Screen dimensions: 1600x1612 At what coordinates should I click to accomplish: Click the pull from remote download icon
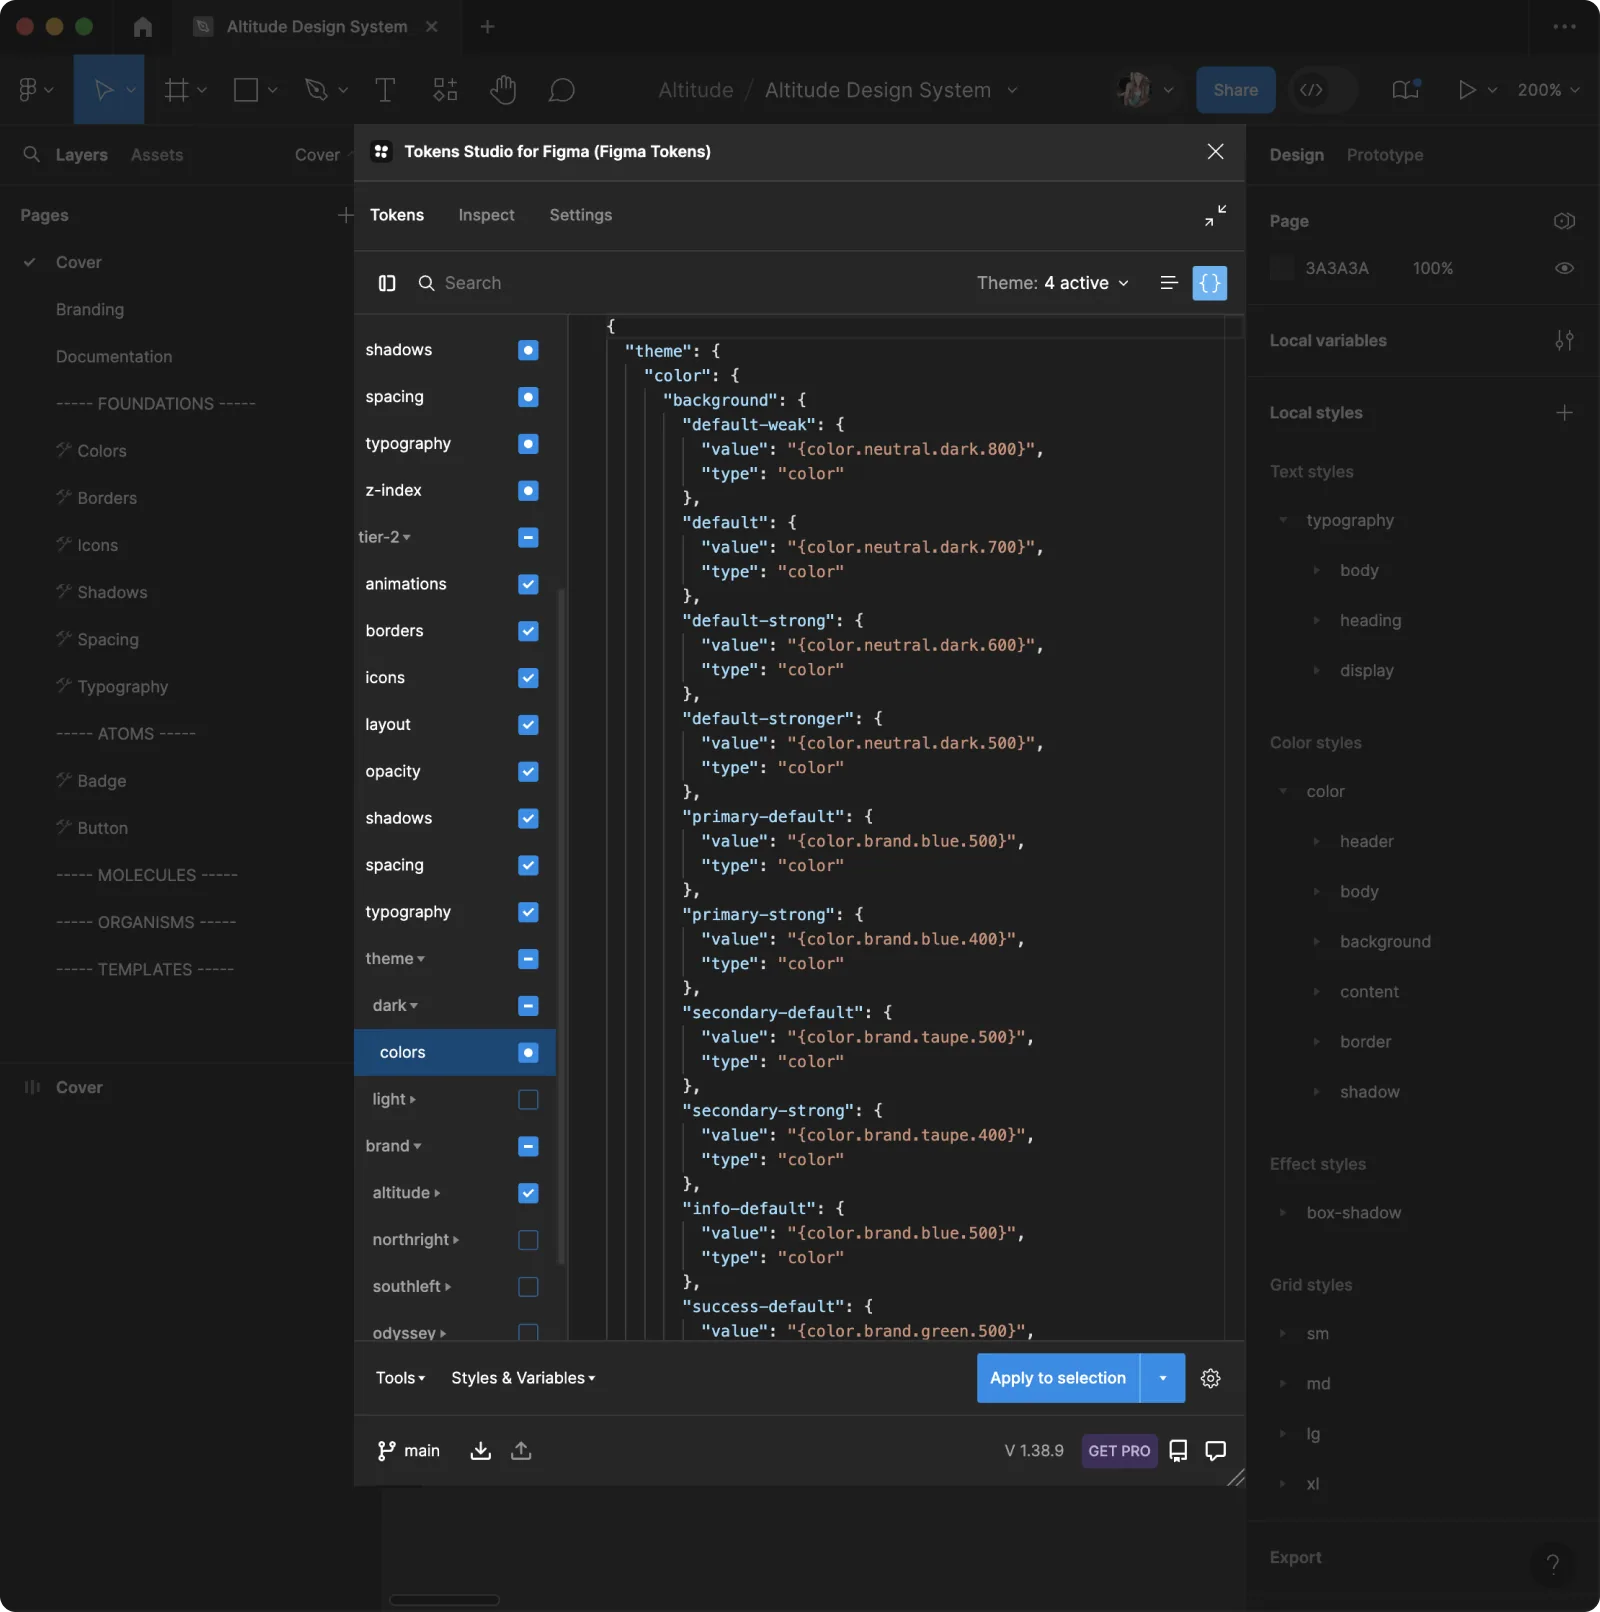(x=481, y=1451)
